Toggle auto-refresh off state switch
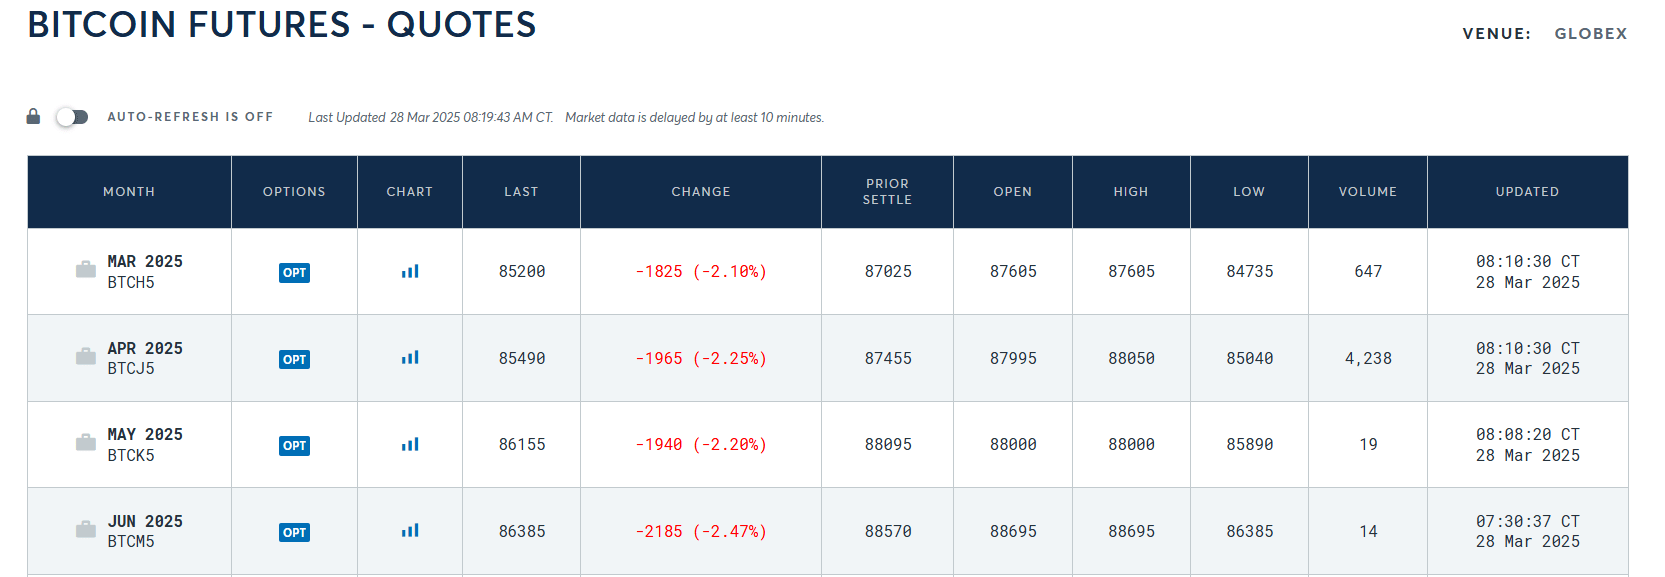Screen dimensions: 1665x577 click(71, 116)
